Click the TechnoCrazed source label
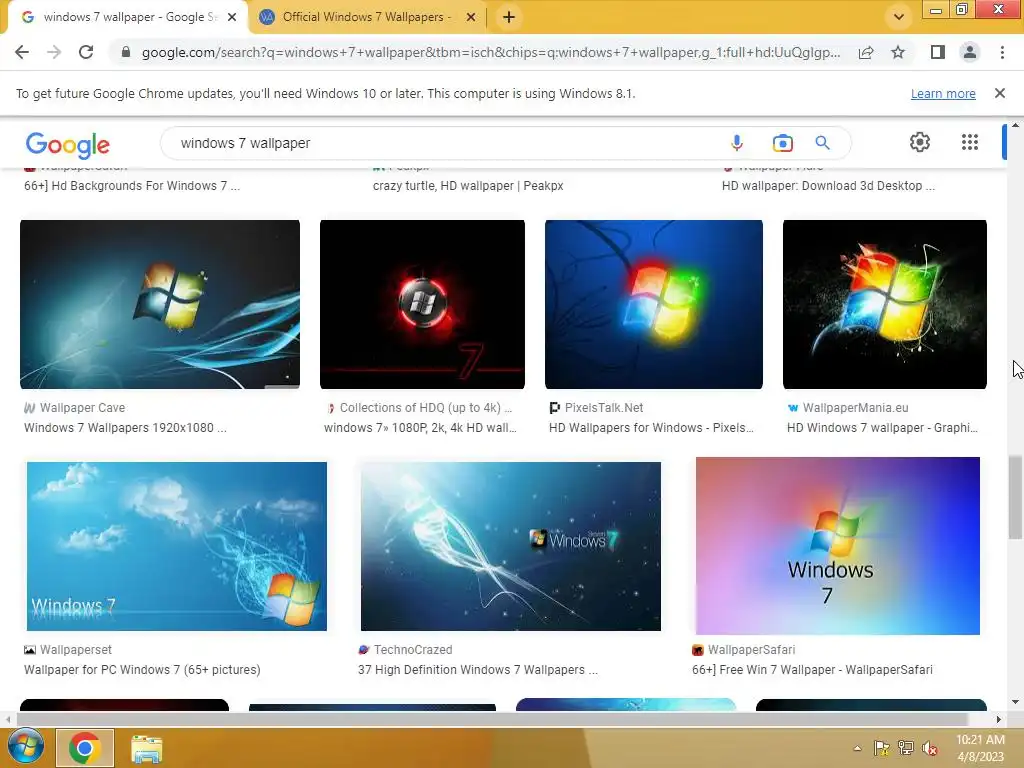This screenshot has width=1024, height=768. coord(413,650)
